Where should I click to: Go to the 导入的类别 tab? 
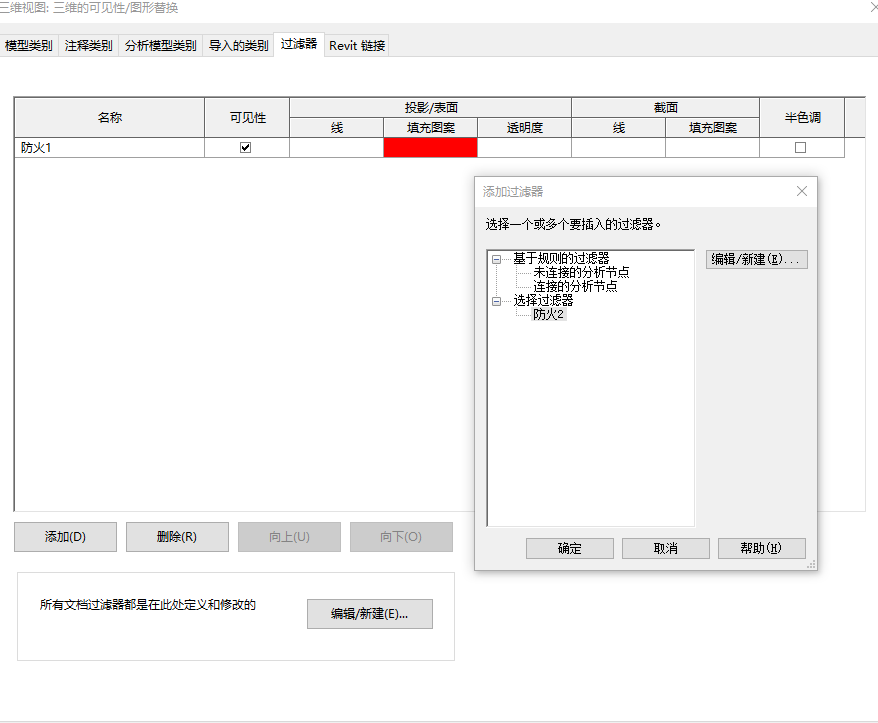tap(239, 45)
